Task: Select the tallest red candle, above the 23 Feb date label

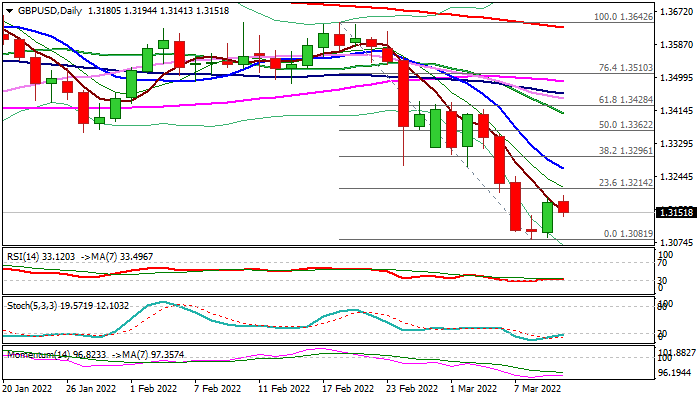Action: 403,93
